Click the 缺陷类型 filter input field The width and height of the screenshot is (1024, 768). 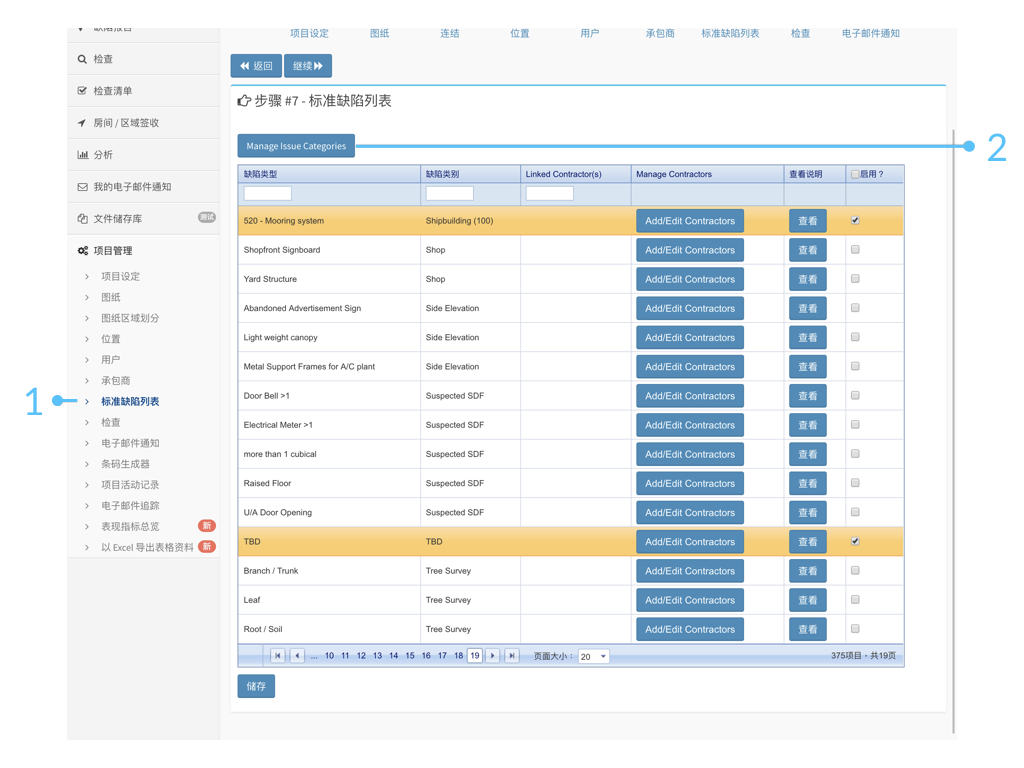[x=267, y=193]
